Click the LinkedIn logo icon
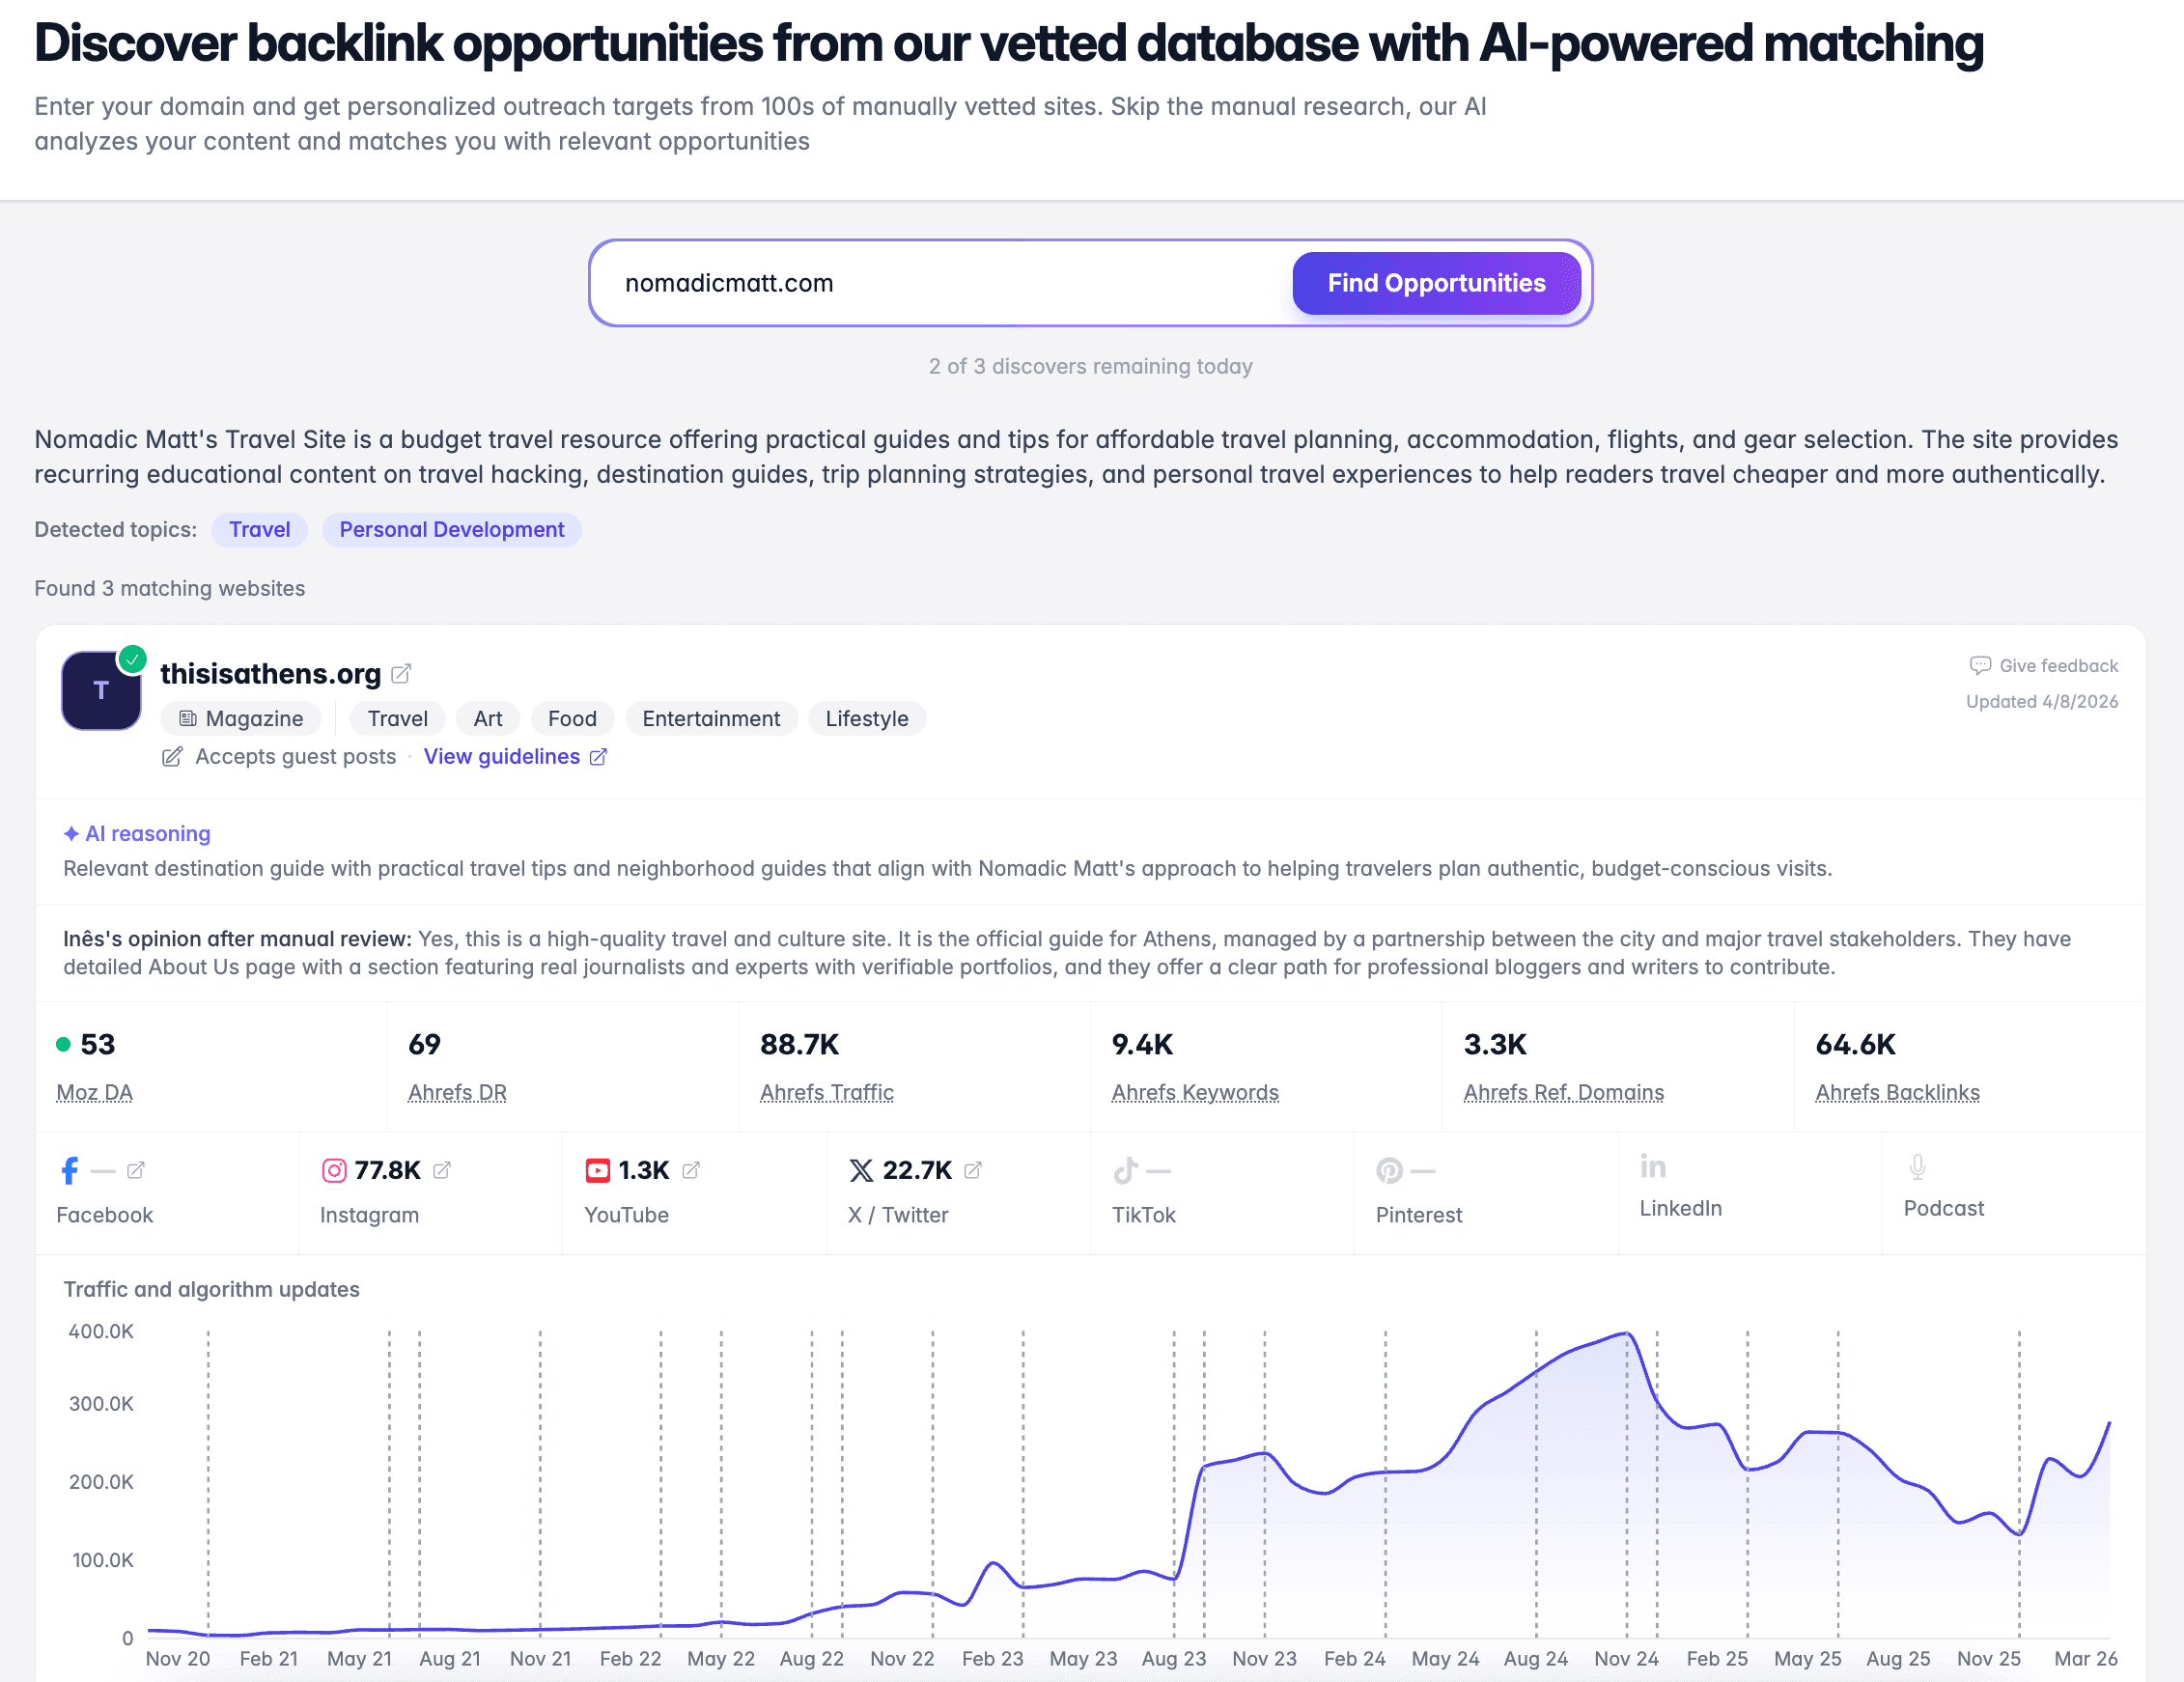Image resolution: width=2184 pixels, height=1682 pixels. click(1653, 1166)
